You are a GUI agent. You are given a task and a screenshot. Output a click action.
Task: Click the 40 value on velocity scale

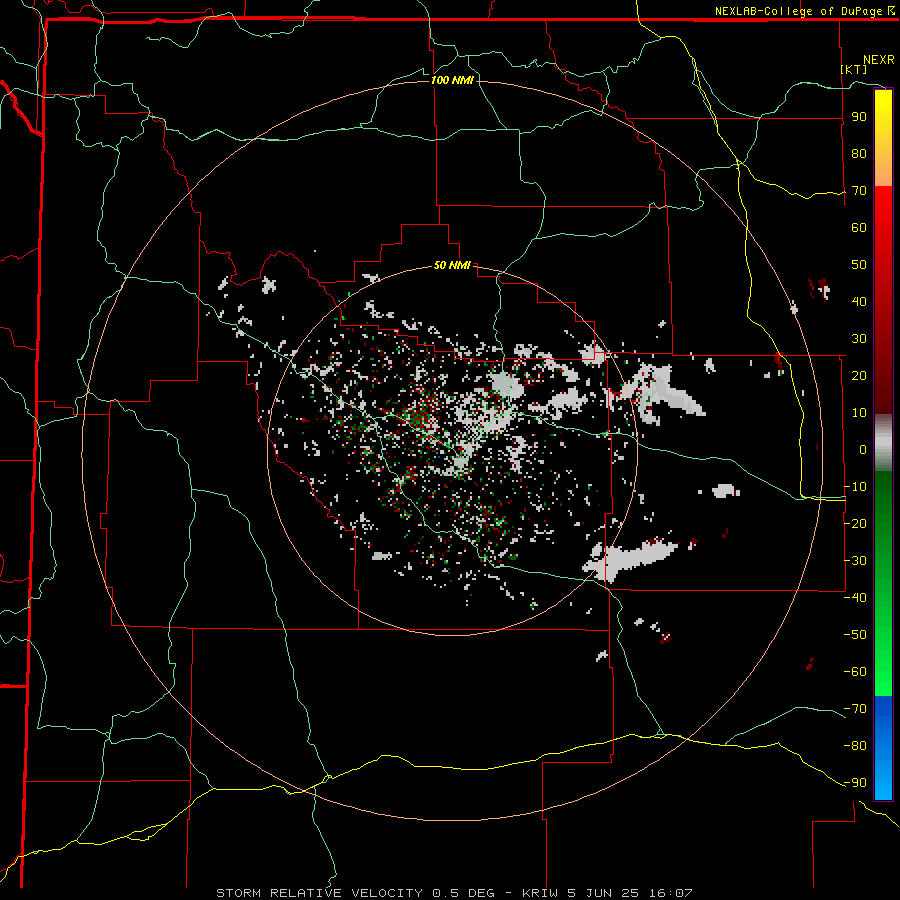tap(859, 301)
